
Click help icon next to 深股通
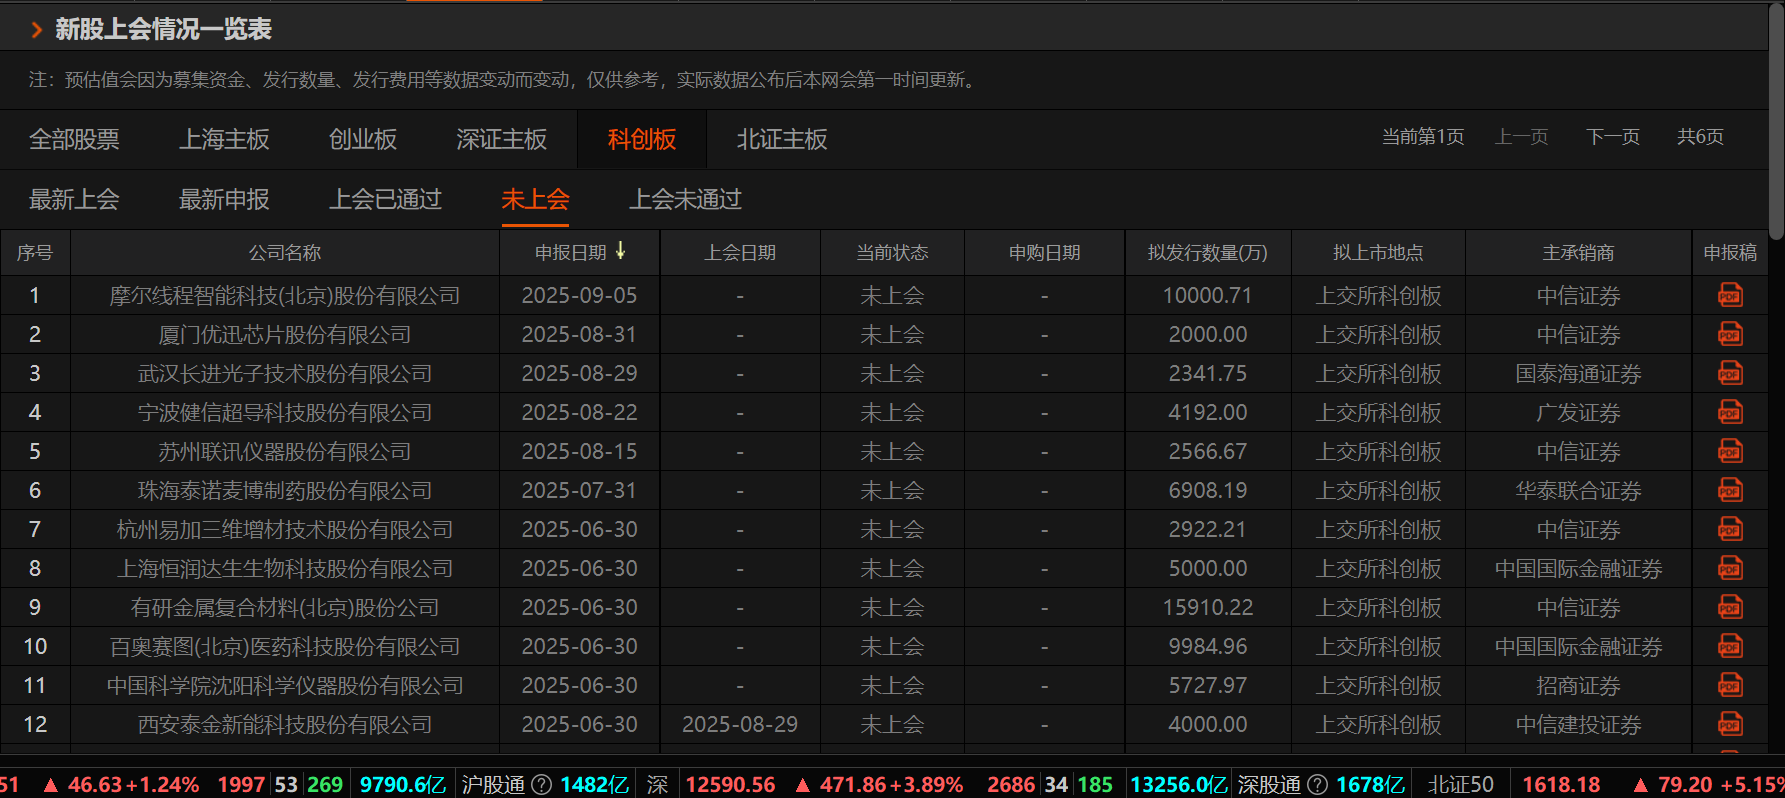click(x=1317, y=785)
